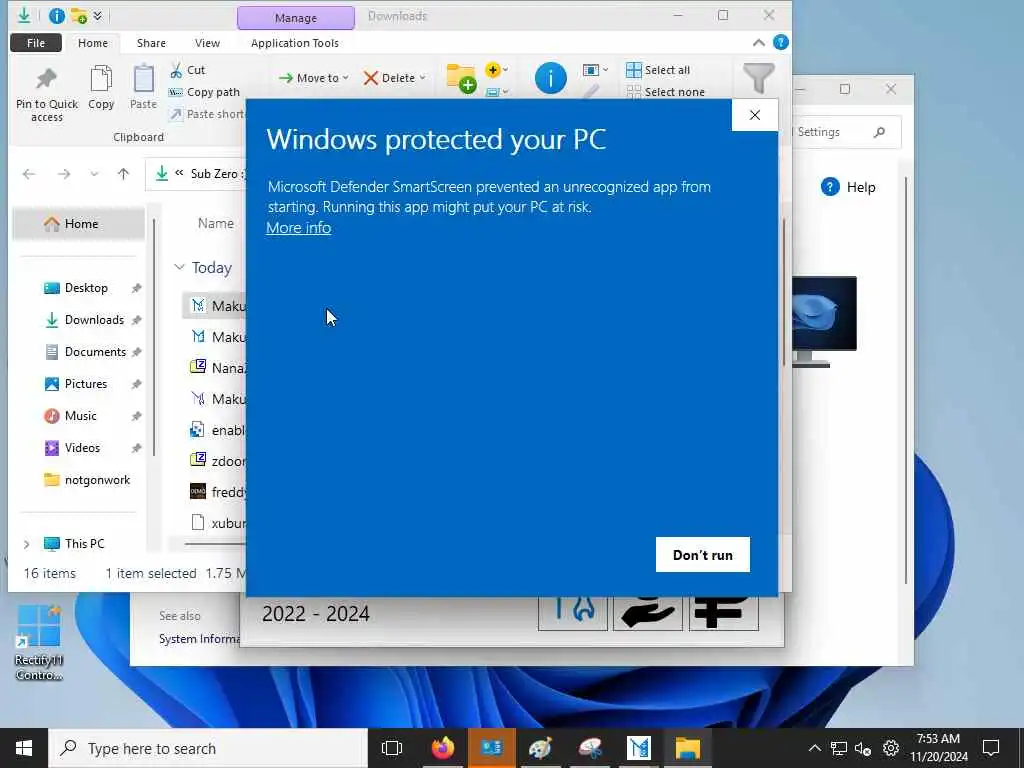This screenshot has width=1024, height=768.
Task: Open Desktop in the navigation pane
Action: pyautogui.click(x=85, y=288)
